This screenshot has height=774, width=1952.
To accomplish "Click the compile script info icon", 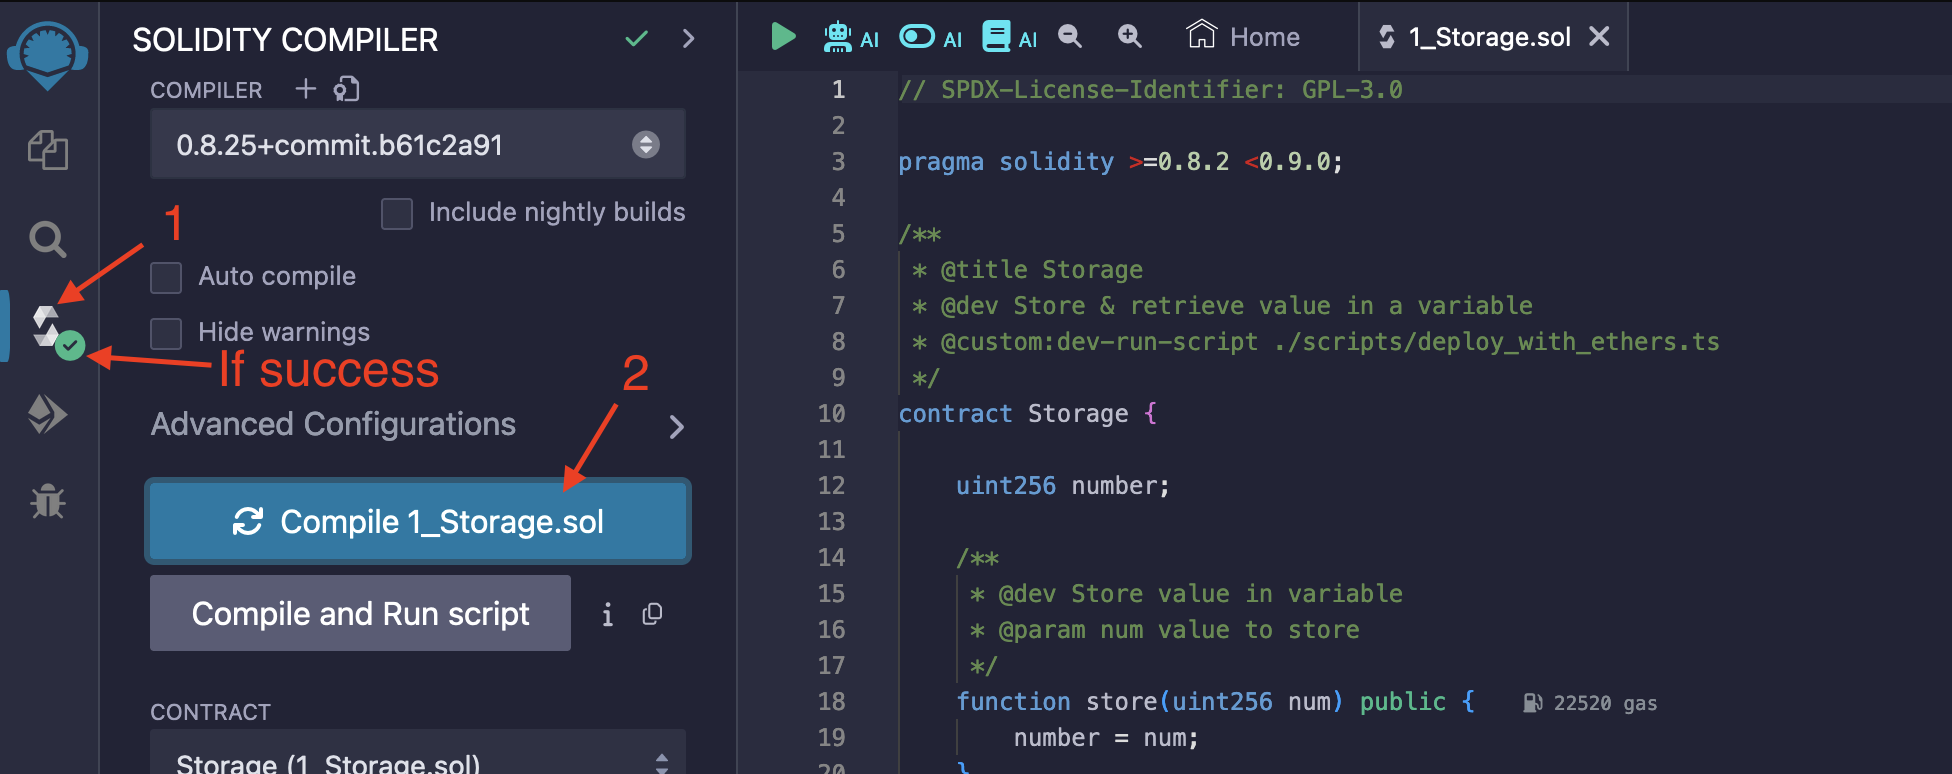I will coord(607,614).
